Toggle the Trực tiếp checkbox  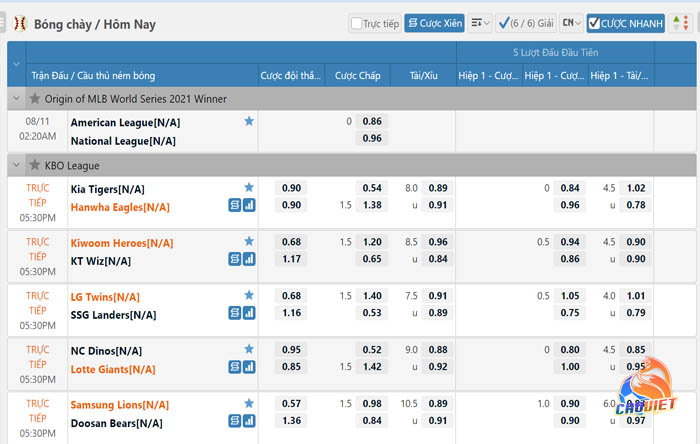tap(356, 23)
